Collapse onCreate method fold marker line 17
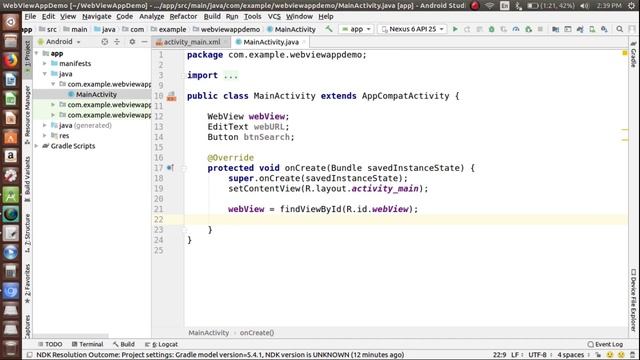Screen dimensions: 640x360 click(x=183, y=168)
